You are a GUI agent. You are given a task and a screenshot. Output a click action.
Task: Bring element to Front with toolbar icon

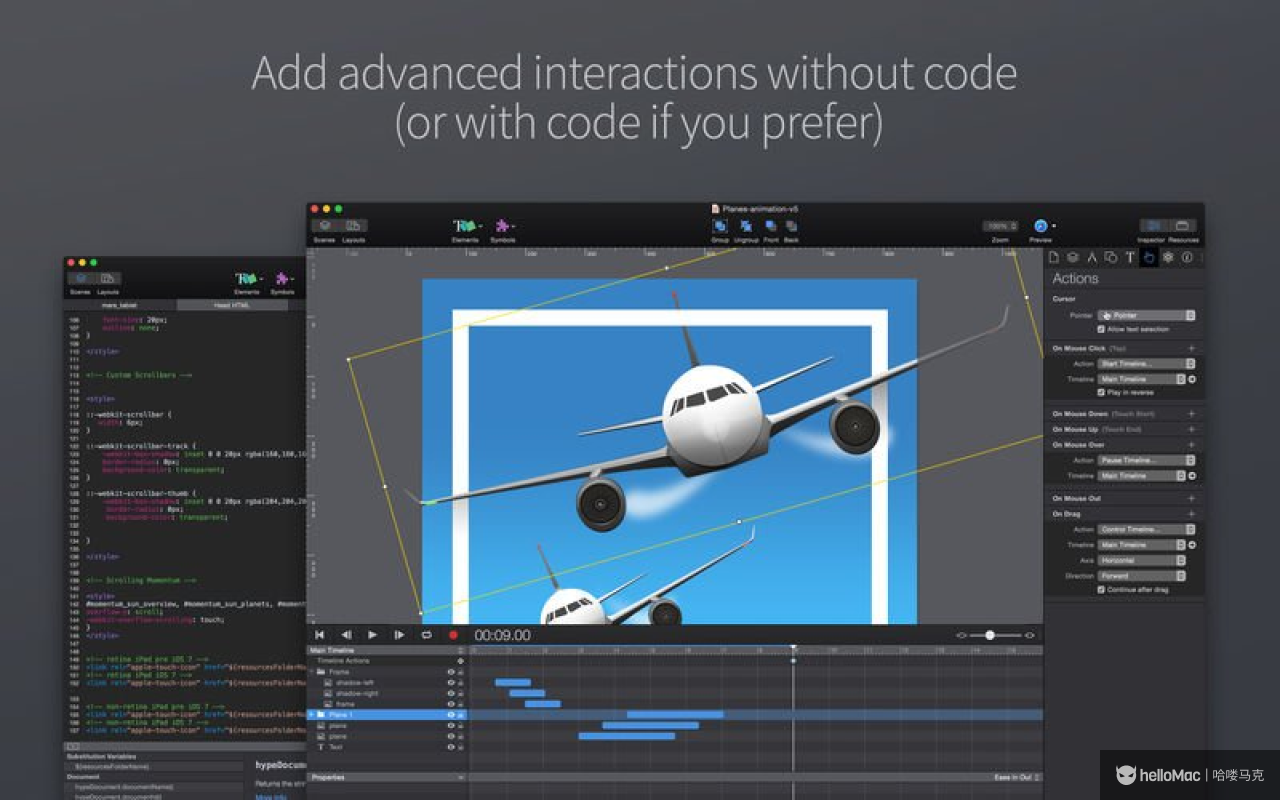point(770,226)
